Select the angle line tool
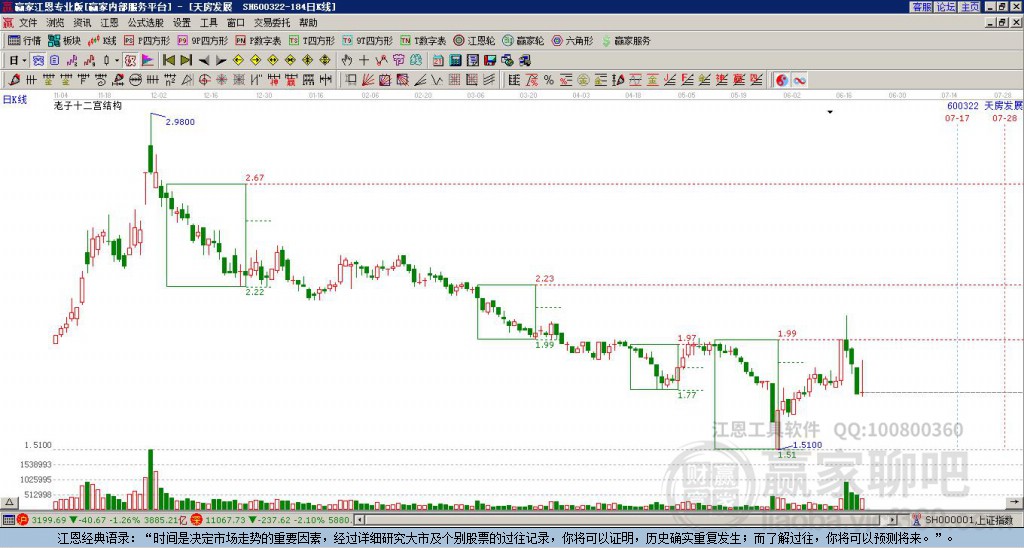Image resolution: width=1024 pixels, height=548 pixels. (420, 80)
